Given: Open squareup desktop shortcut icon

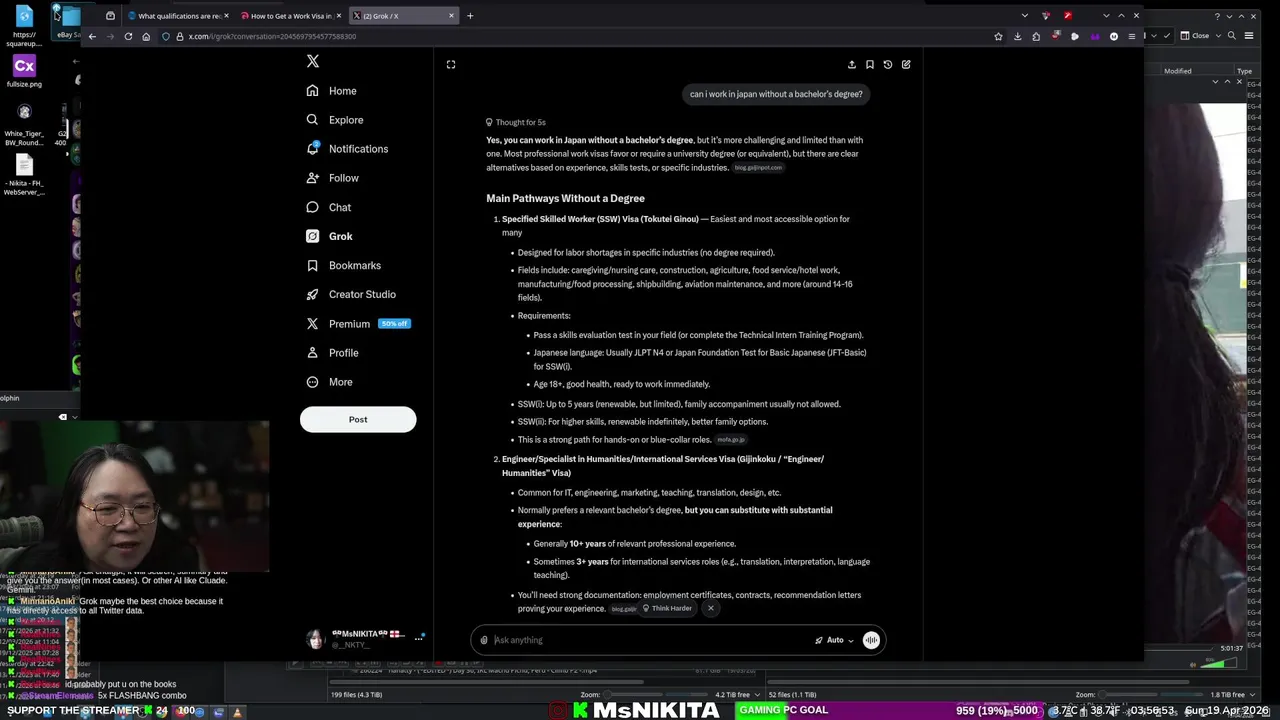Looking at the screenshot, I should click(24, 26).
